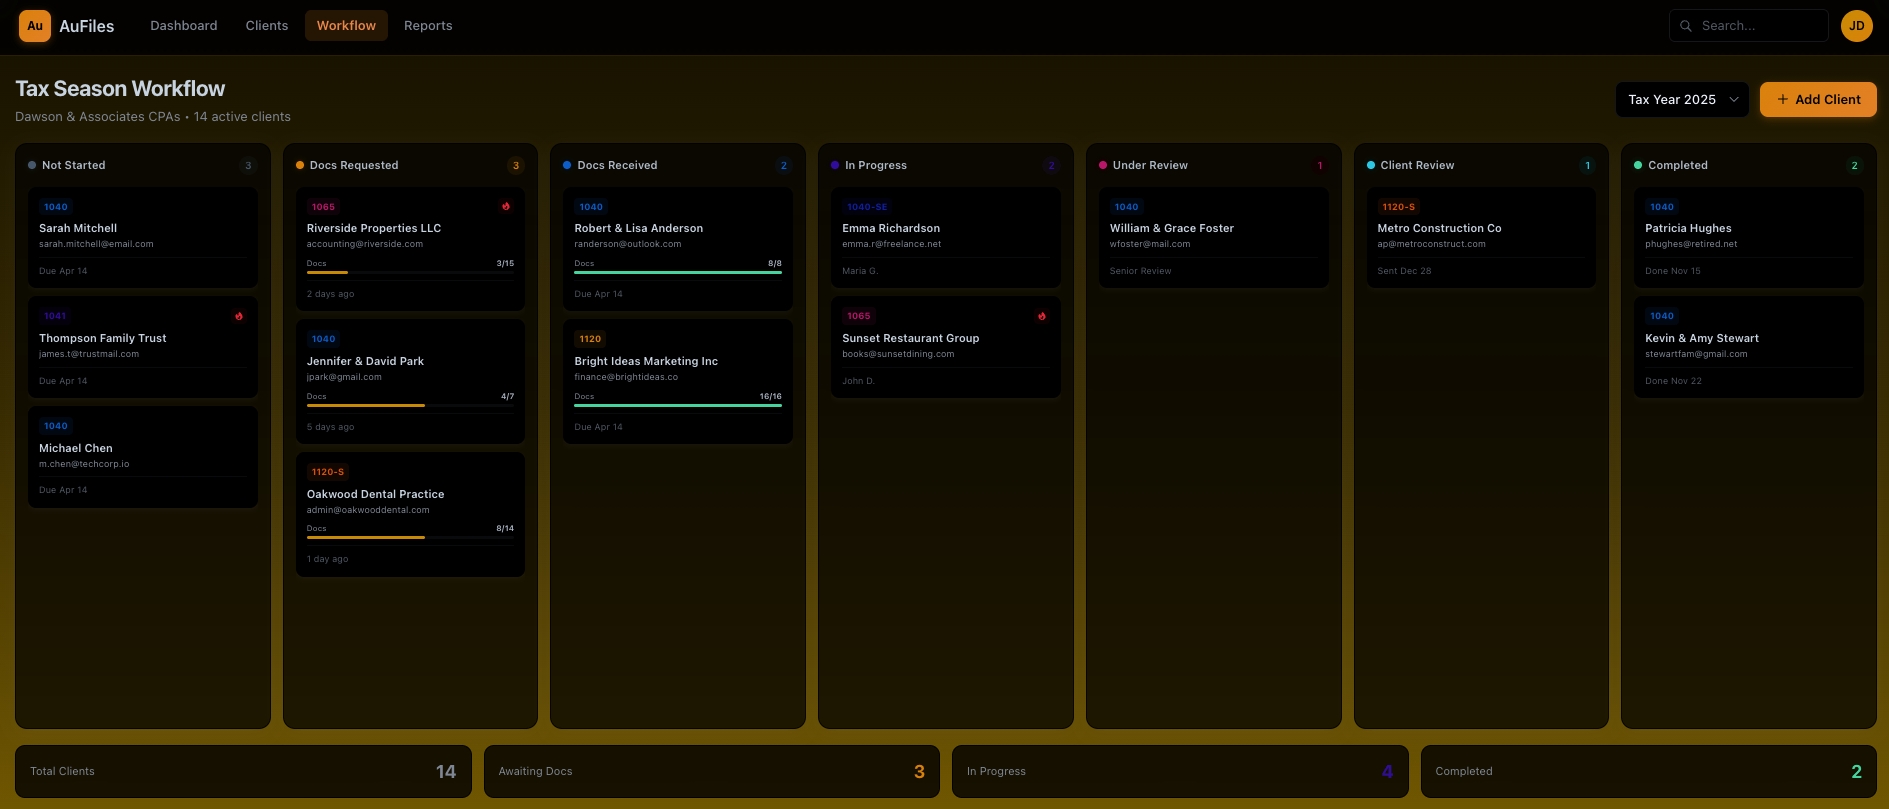This screenshot has height=809, width=1889.
Task: Click the Total Clients summary tile
Action: point(243,771)
